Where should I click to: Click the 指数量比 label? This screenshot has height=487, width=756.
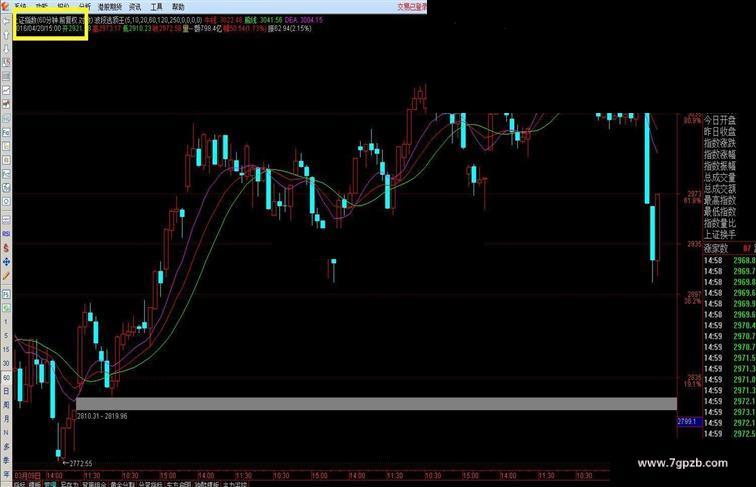[720, 223]
